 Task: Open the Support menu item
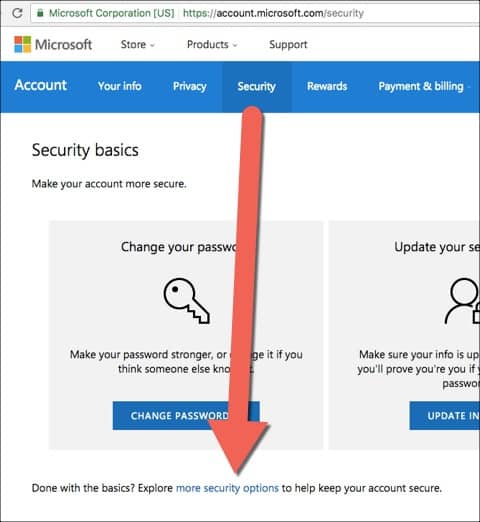(x=288, y=44)
